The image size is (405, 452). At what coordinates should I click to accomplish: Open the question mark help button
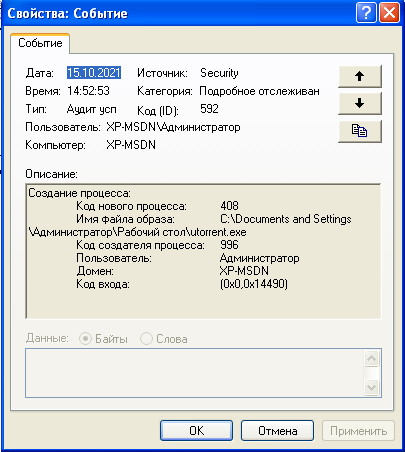coord(366,13)
